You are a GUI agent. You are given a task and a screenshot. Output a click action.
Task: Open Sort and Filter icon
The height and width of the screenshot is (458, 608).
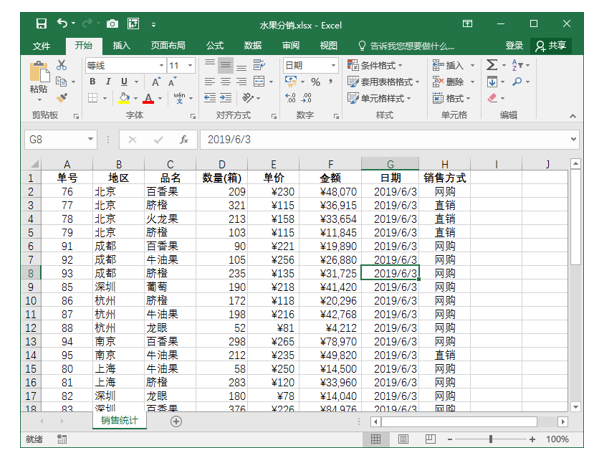pos(517,65)
